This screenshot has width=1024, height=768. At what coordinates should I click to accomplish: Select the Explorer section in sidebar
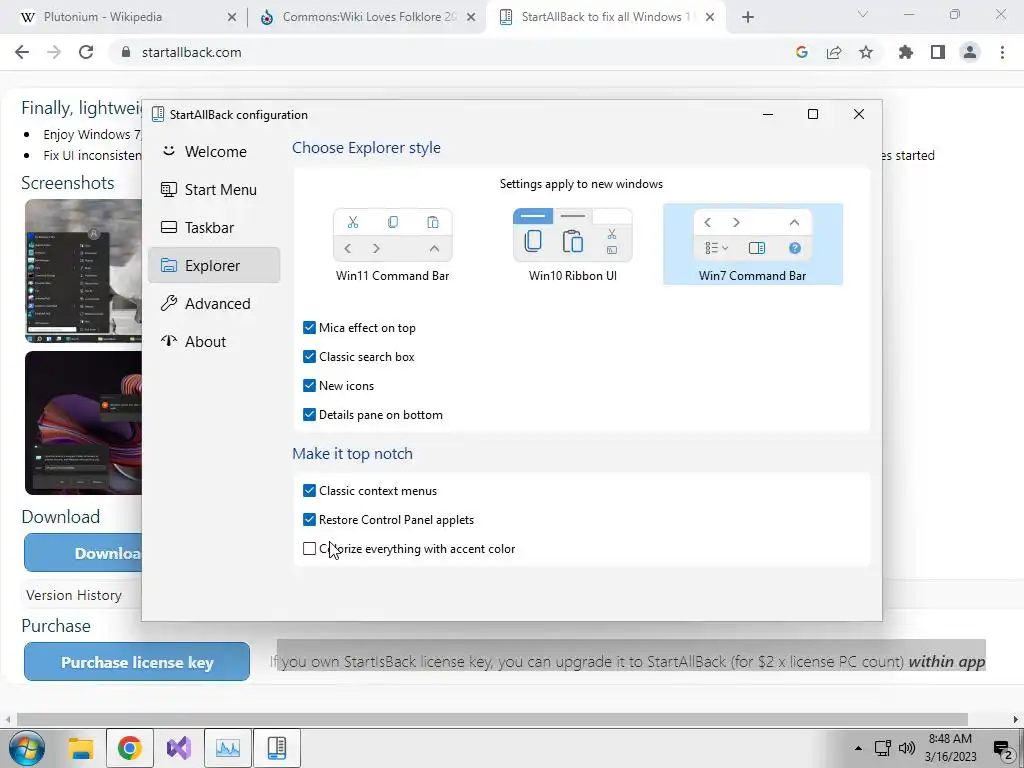pyautogui.click(x=214, y=265)
